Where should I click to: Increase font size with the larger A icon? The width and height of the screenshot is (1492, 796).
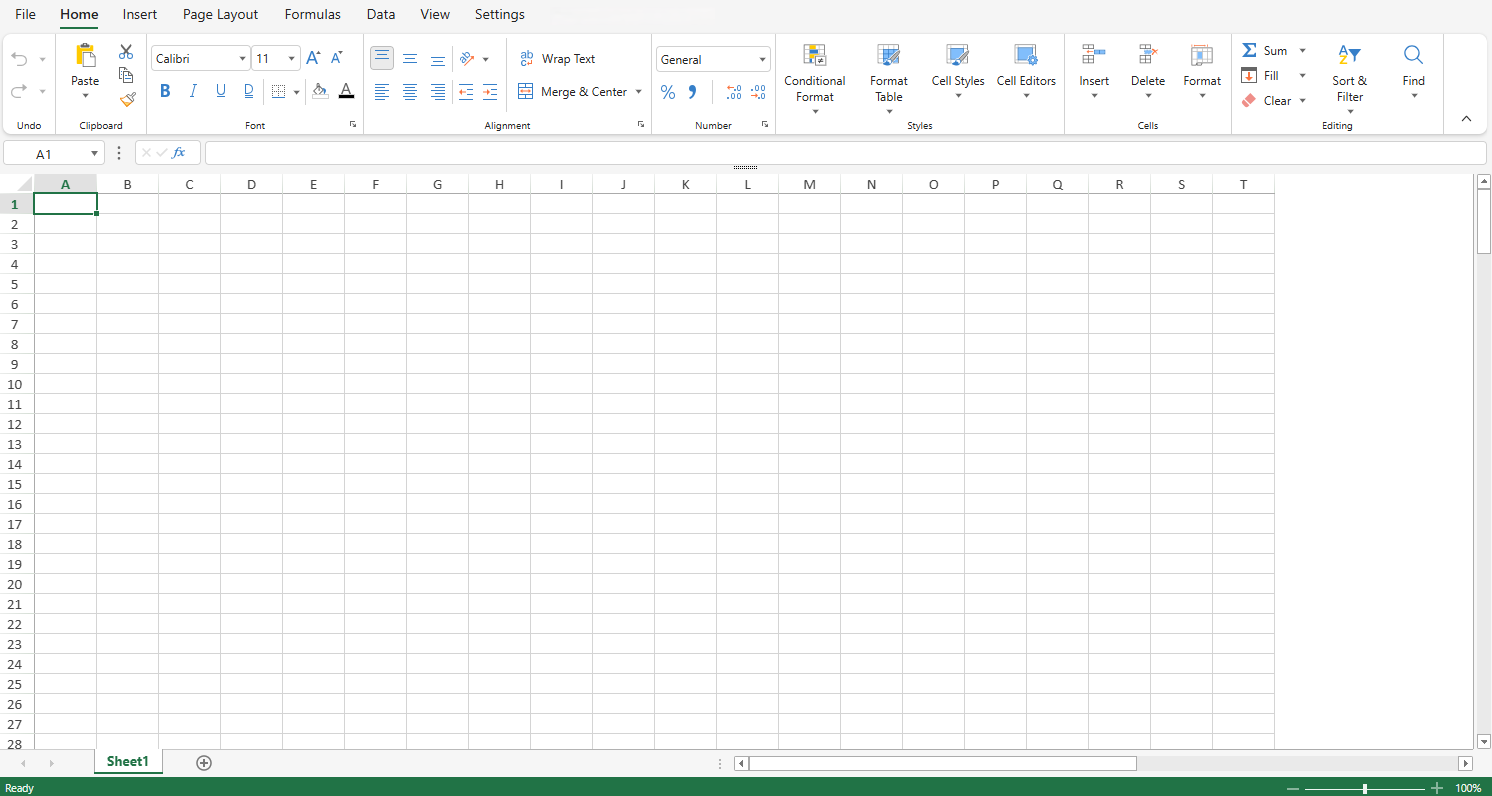[313, 59]
